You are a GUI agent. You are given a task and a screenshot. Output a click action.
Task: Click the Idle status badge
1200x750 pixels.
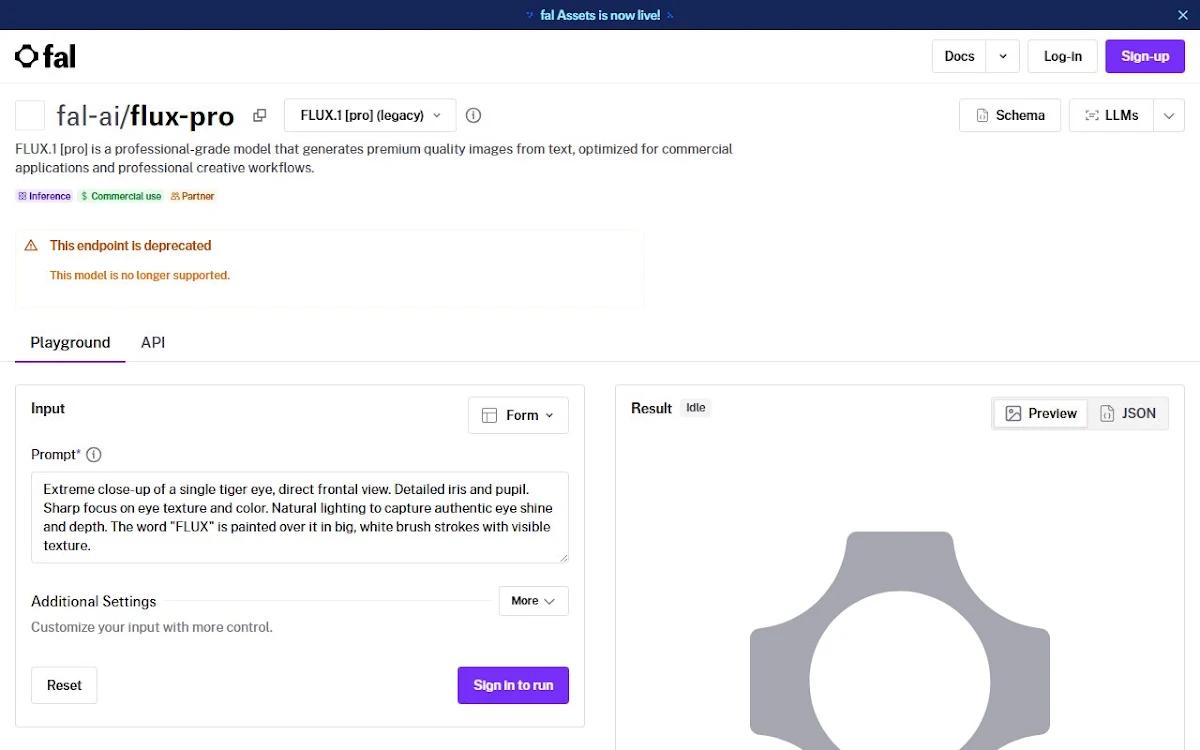tap(696, 408)
